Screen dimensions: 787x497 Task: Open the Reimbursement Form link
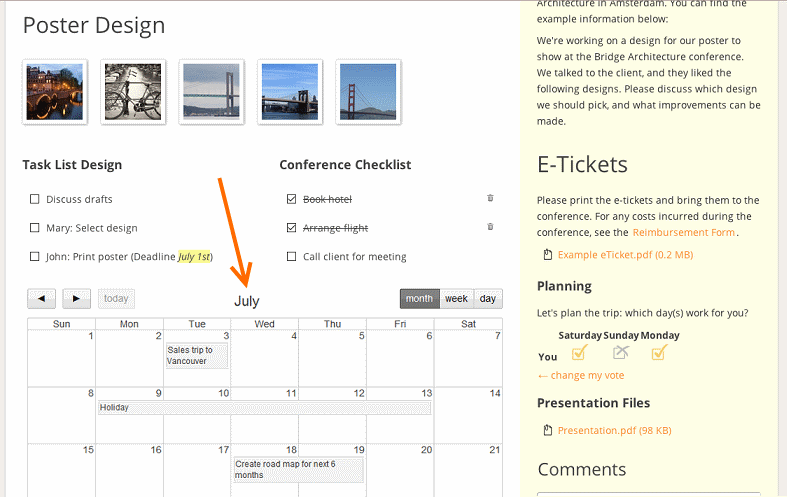[684, 232]
